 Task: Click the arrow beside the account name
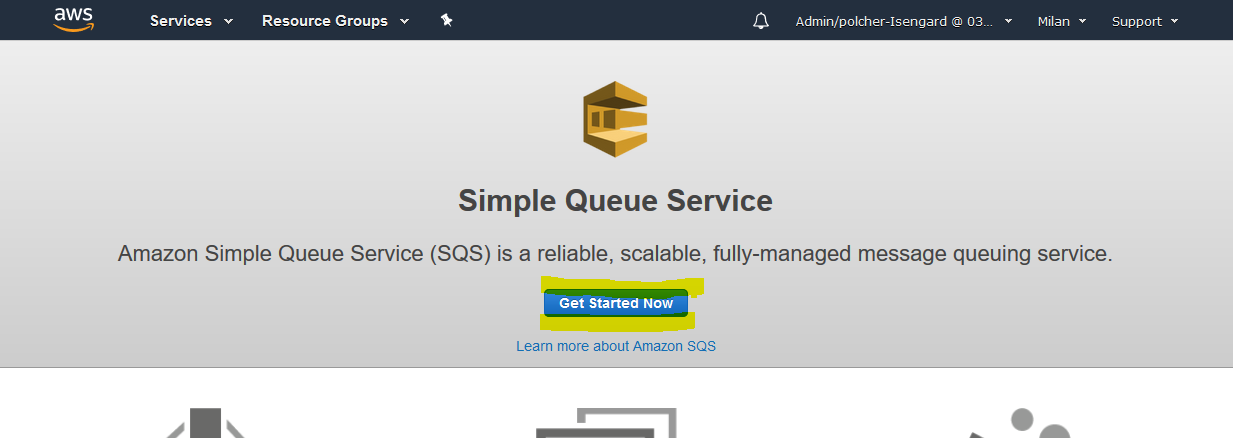click(x=1008, y=21)
